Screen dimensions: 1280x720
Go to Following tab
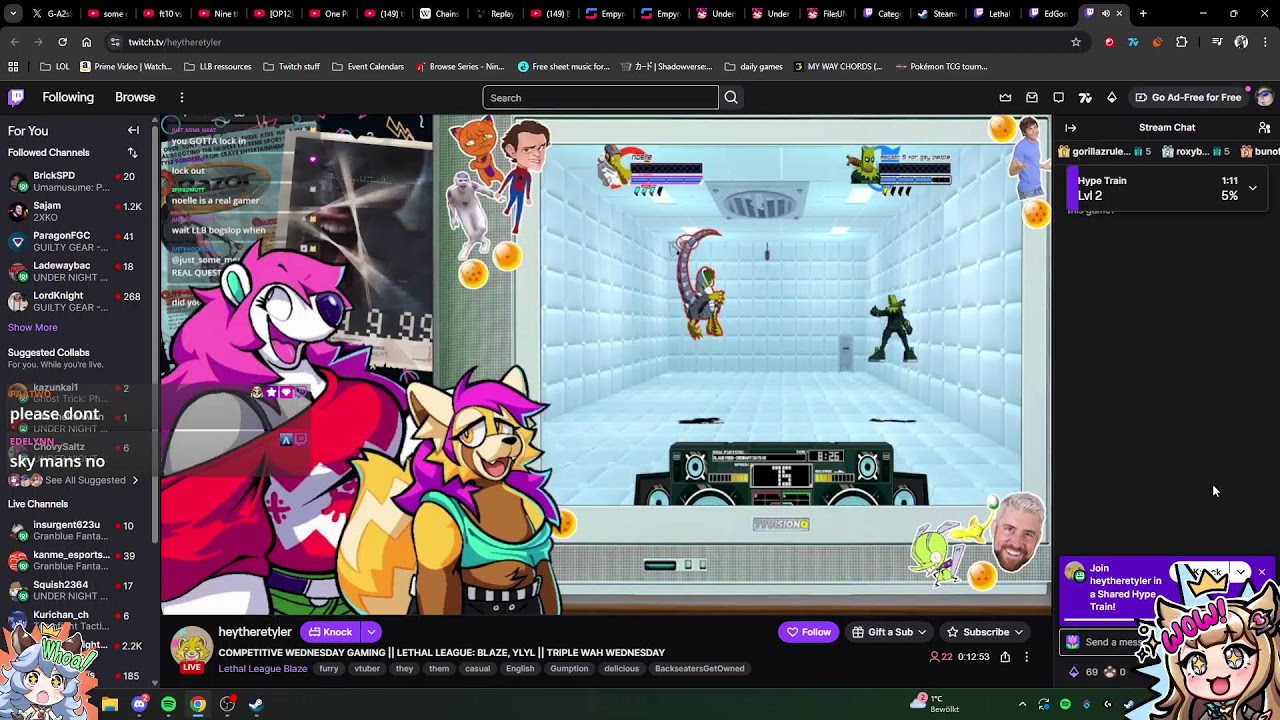click(x=68, y=97)
